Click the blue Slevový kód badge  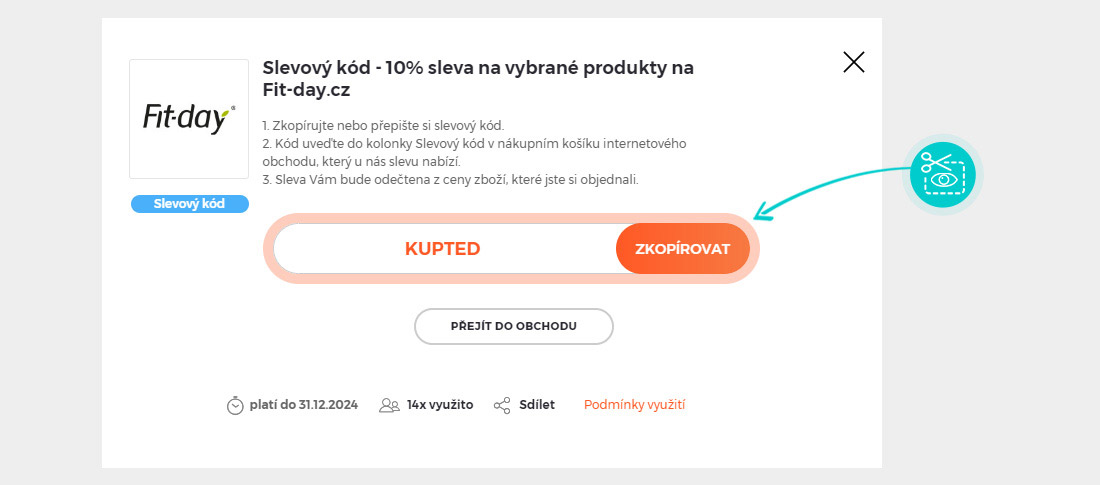click(x=189, y=204)
